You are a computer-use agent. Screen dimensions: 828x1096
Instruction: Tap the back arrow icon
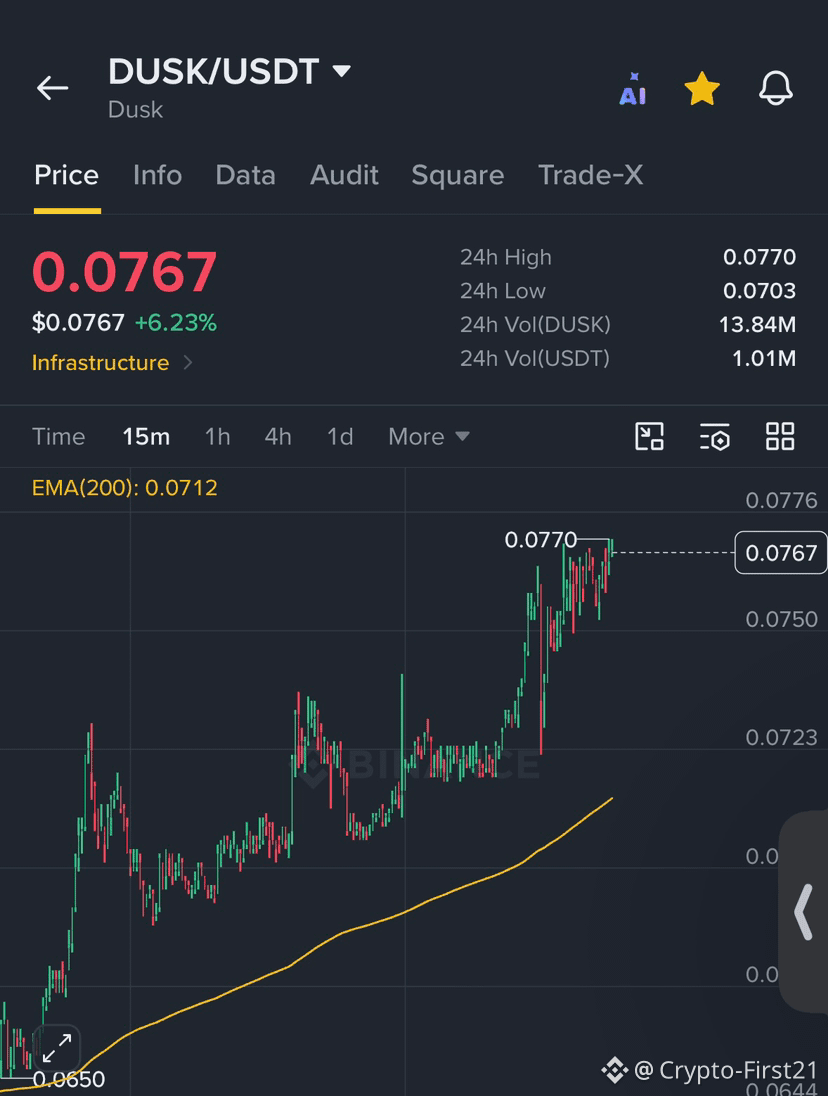[x=52, y=88]
